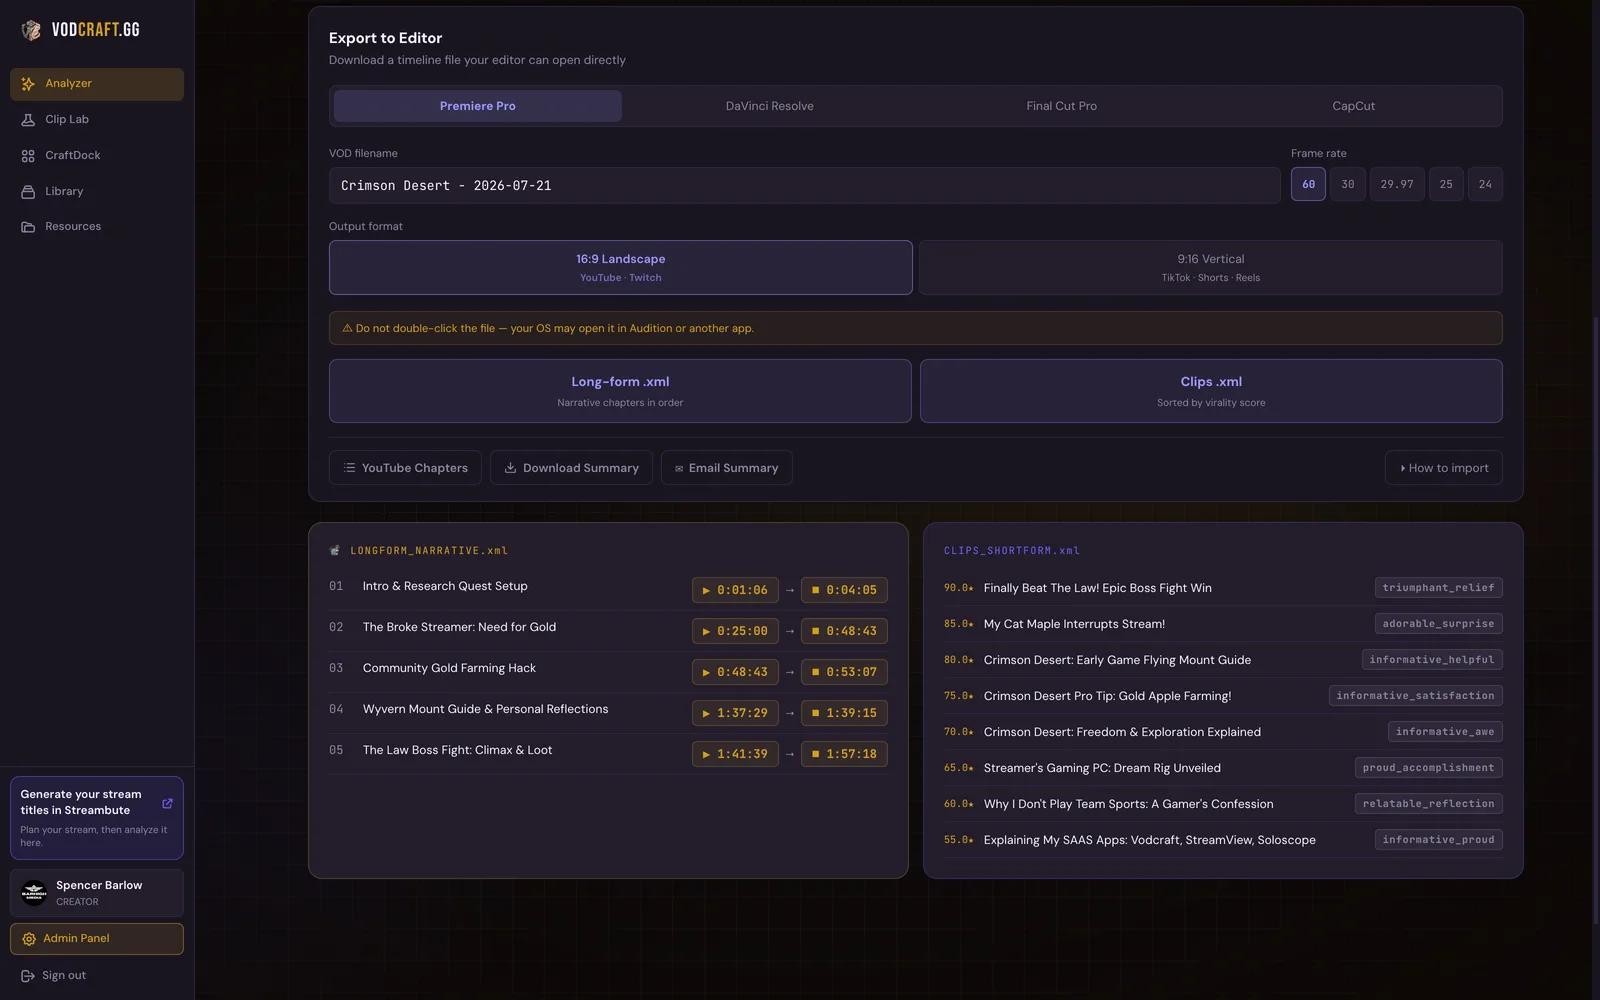This screenshot has height=1000, width=1600.
Task: Click the VOD filename input field
Action: 804,185
